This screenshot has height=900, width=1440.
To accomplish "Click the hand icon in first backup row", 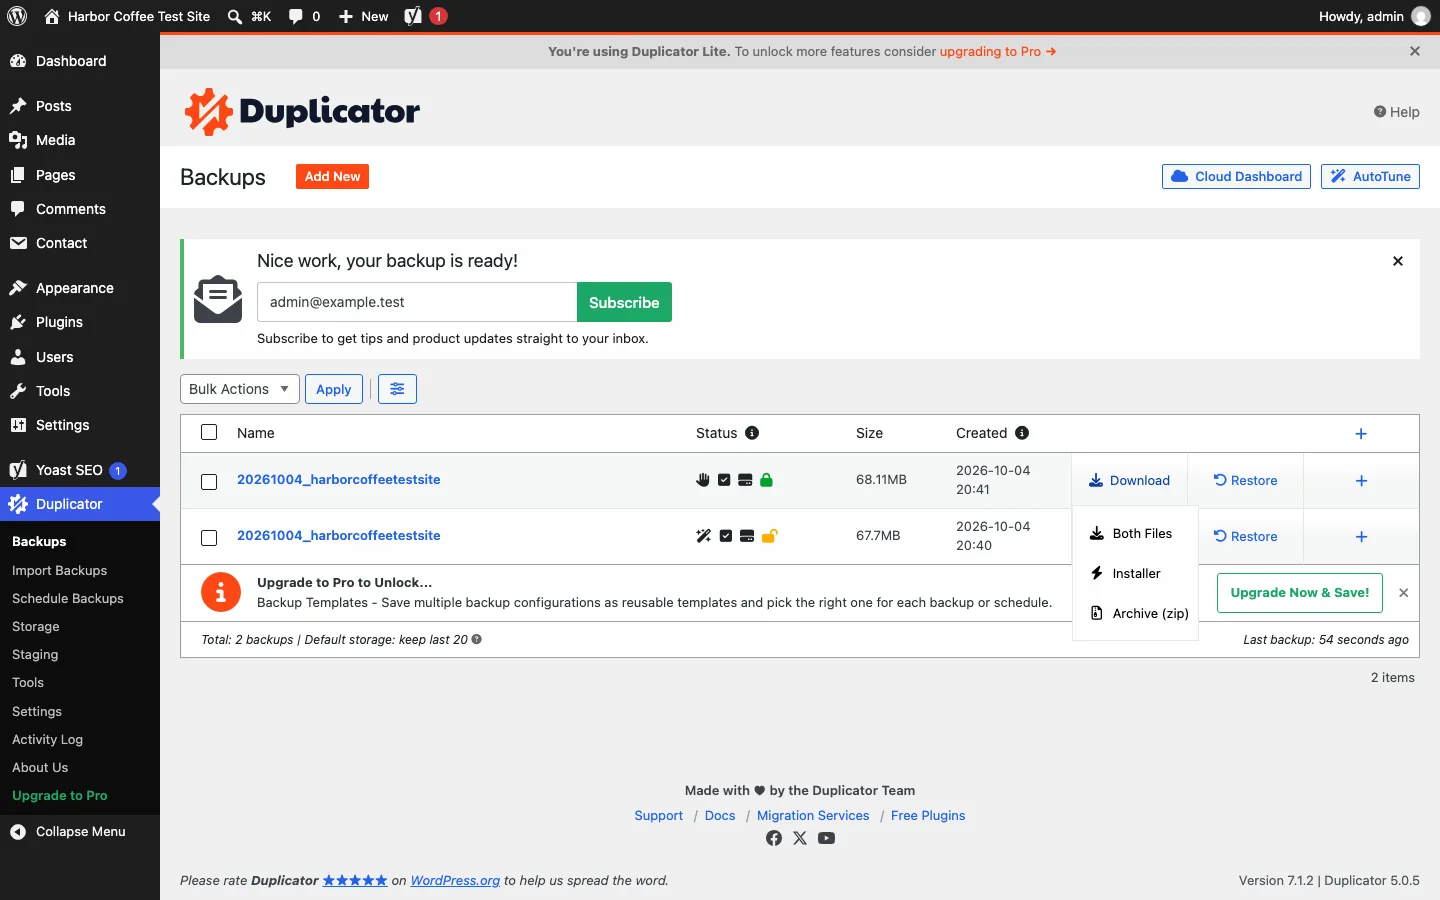I will tap(703, 480).
